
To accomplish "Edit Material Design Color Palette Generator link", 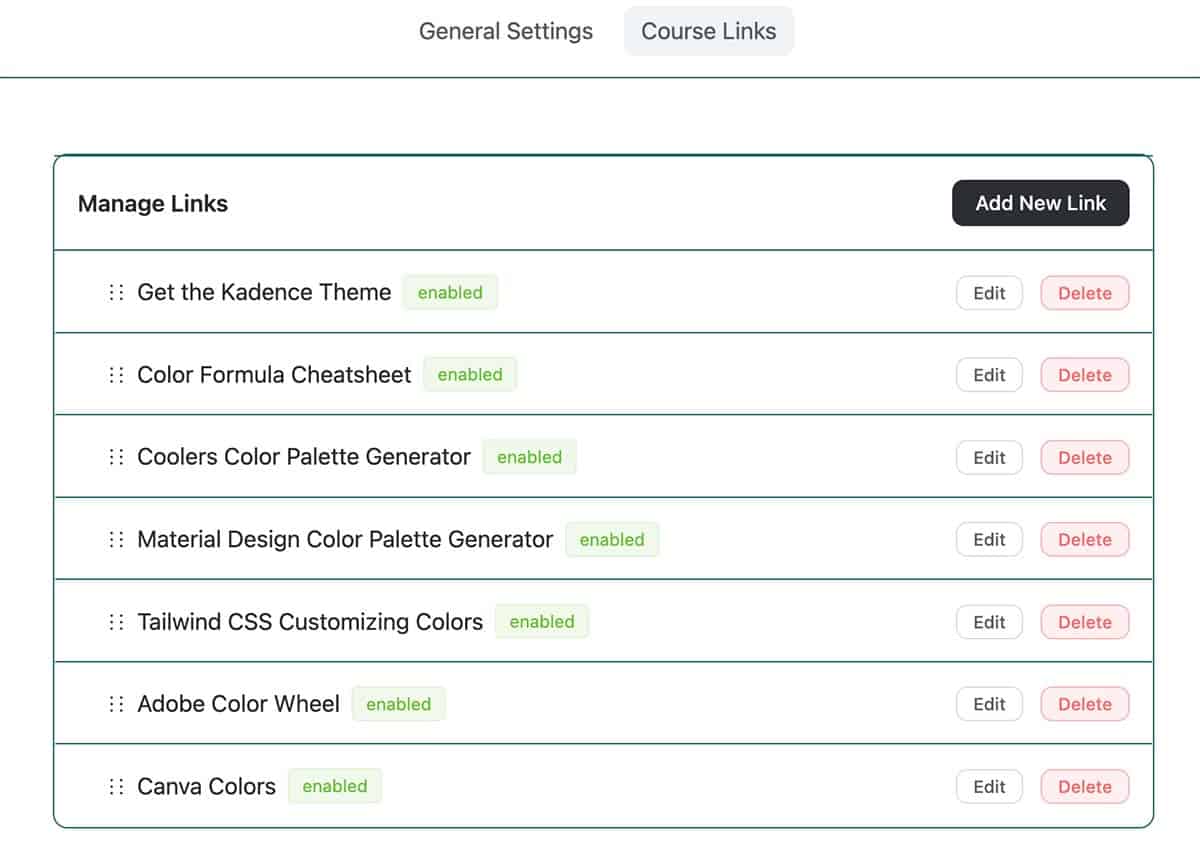I will tap(990, 540).
